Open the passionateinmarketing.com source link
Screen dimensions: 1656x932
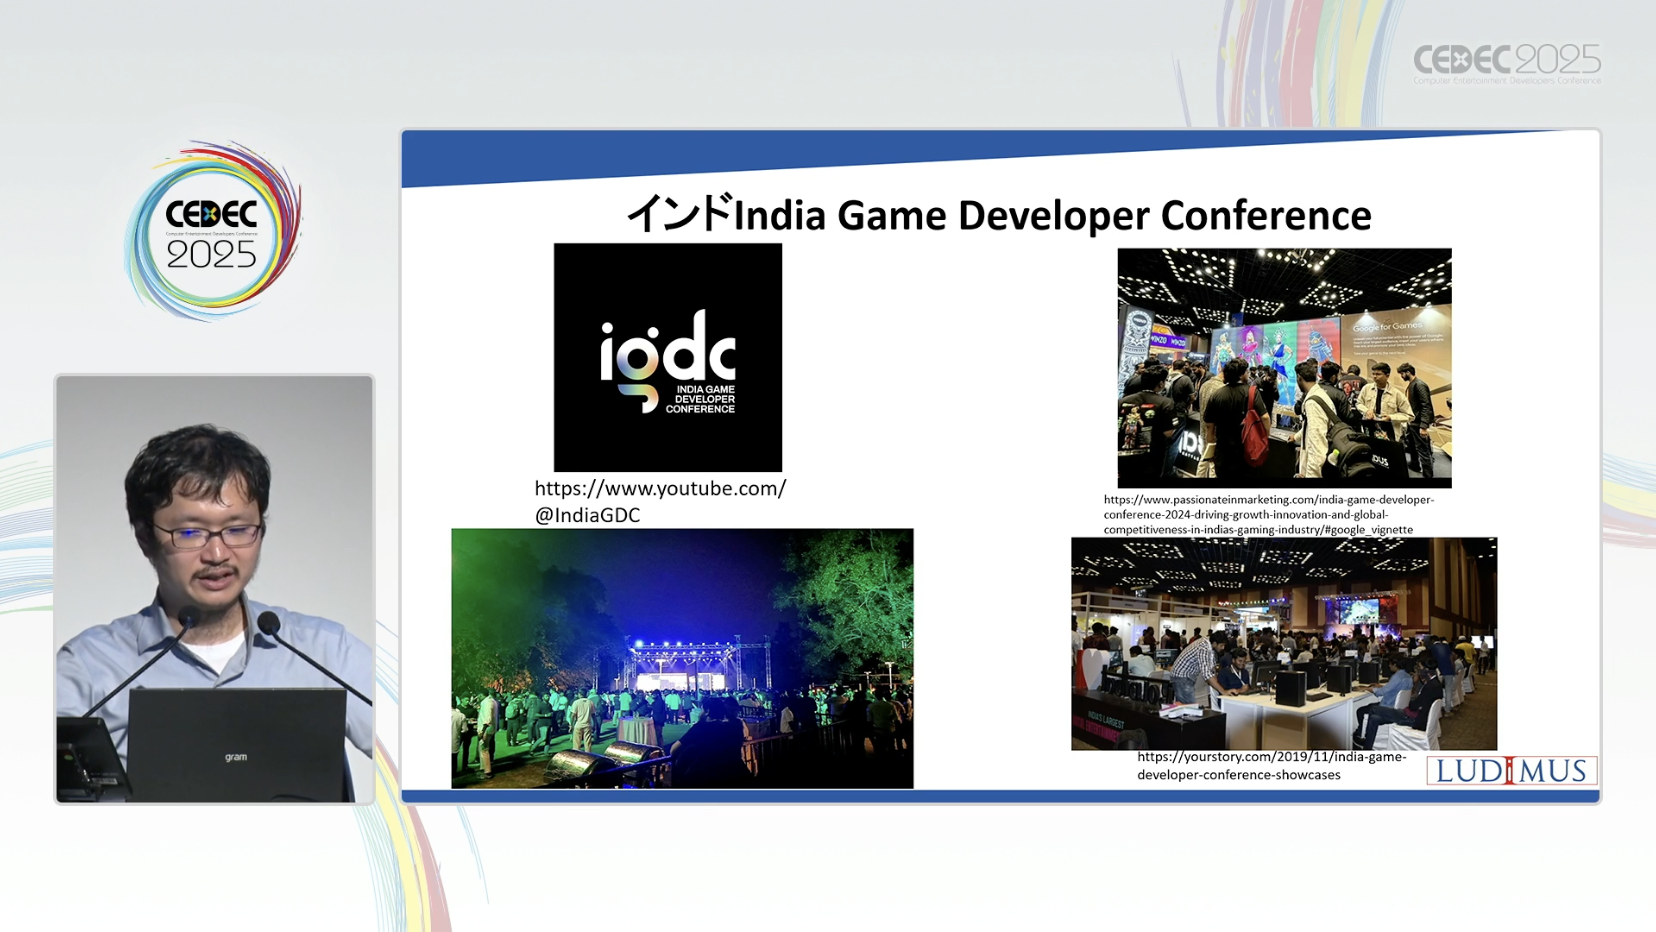[x=1268, y=514]
